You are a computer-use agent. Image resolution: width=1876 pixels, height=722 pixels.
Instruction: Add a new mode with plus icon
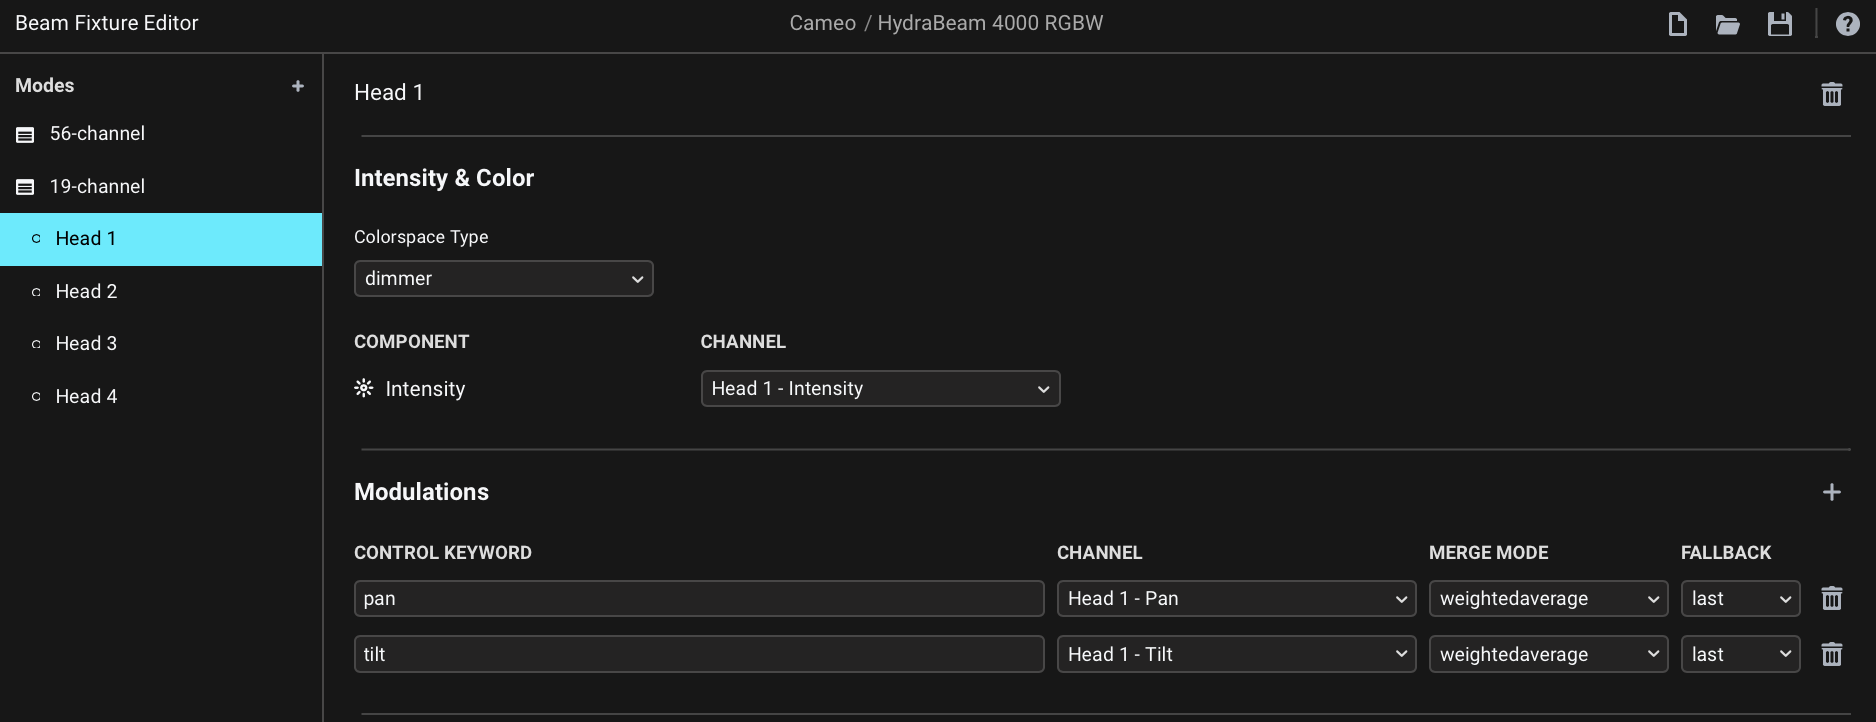point(297,86)
